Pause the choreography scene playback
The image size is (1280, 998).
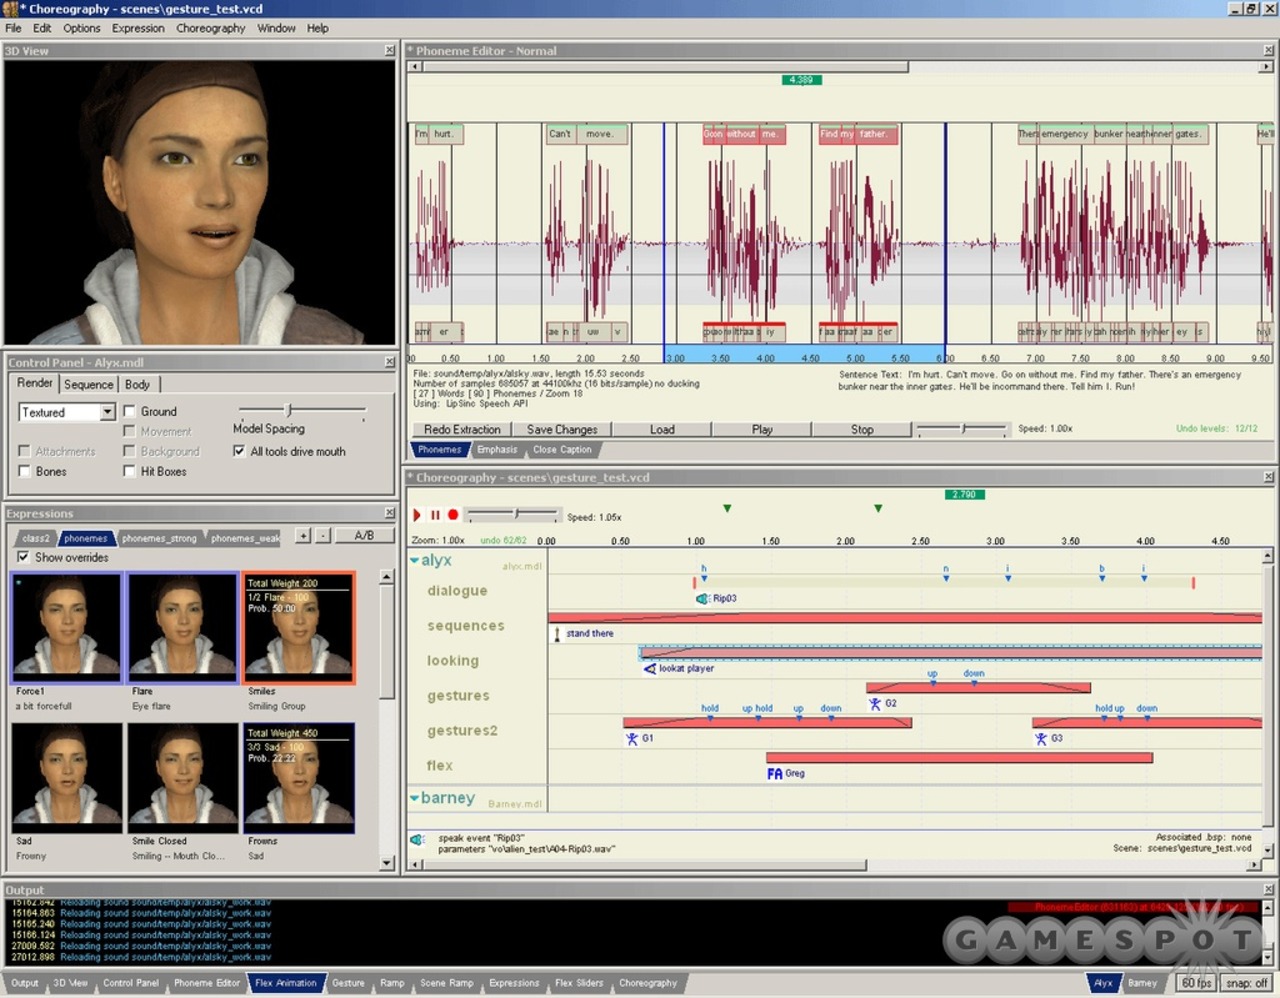point(435,515)
